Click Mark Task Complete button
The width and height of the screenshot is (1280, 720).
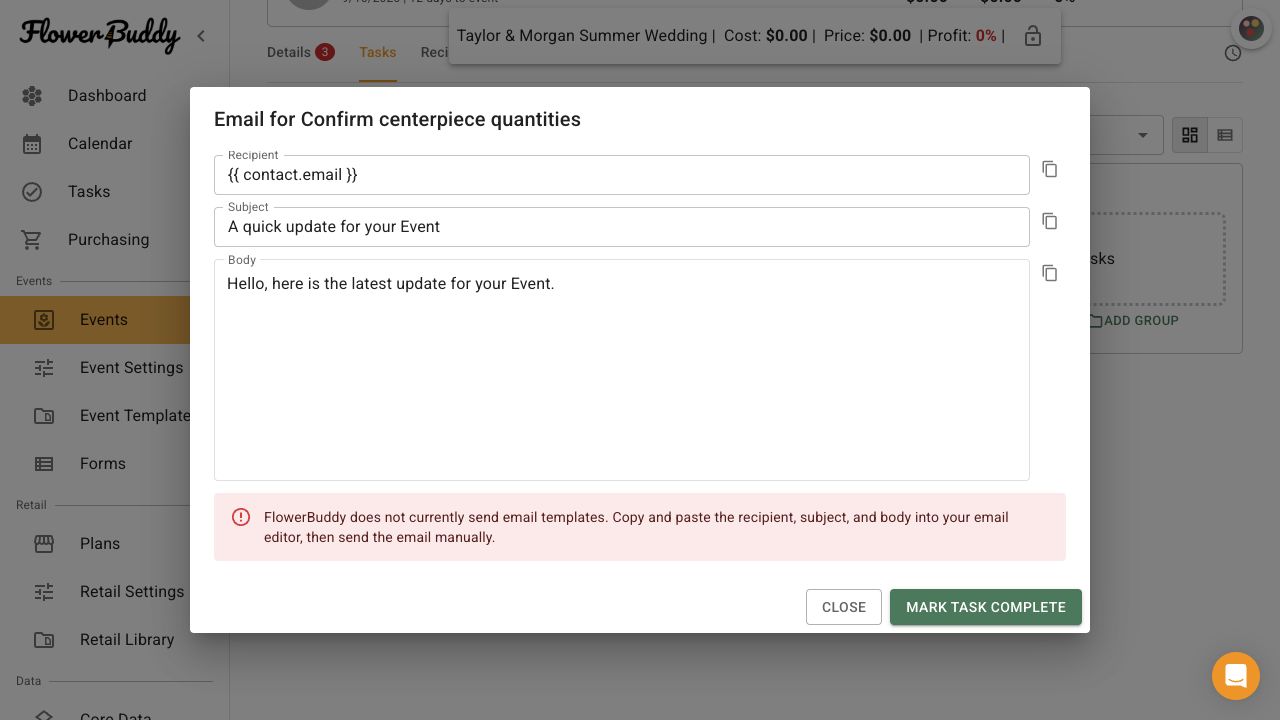point(986,607)
